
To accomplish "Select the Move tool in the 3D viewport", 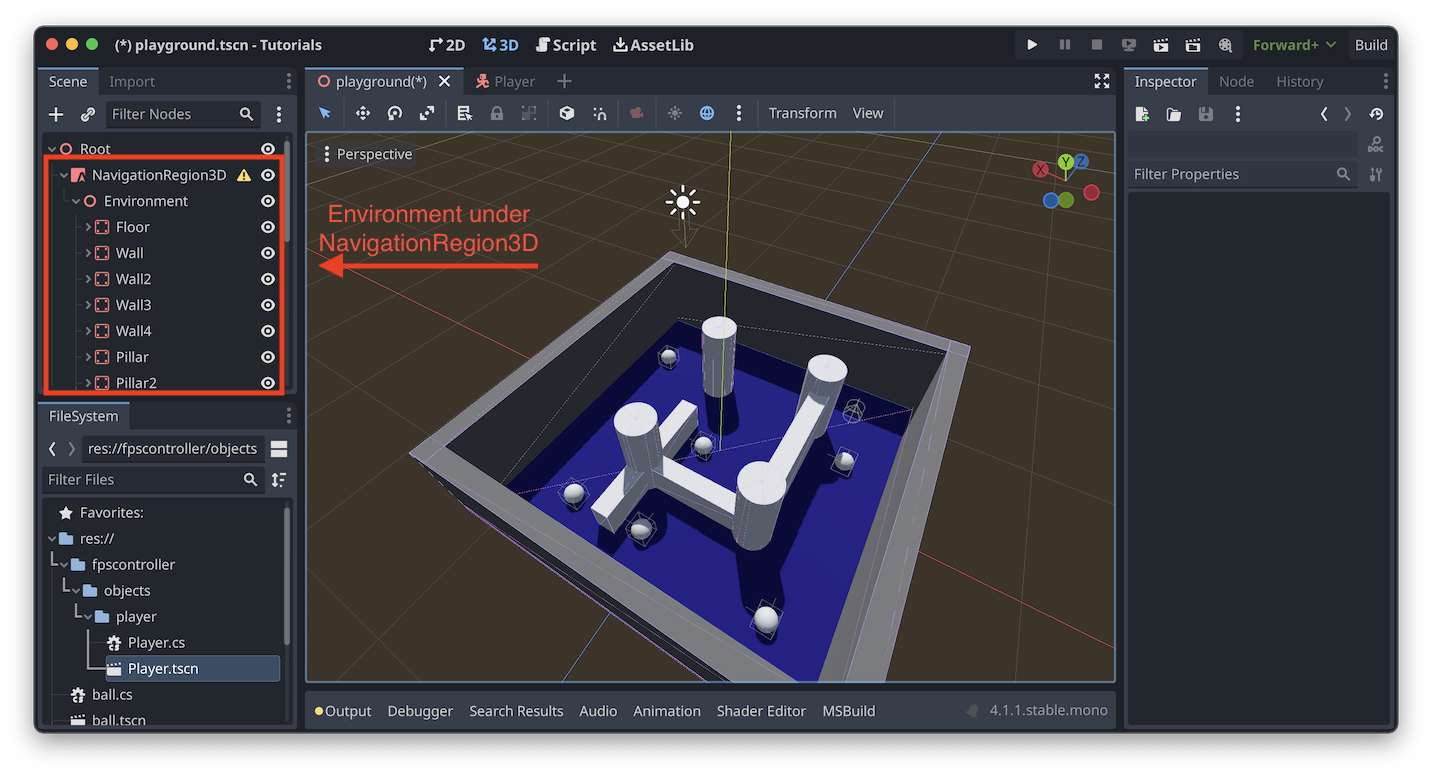I will click(363, 113).
